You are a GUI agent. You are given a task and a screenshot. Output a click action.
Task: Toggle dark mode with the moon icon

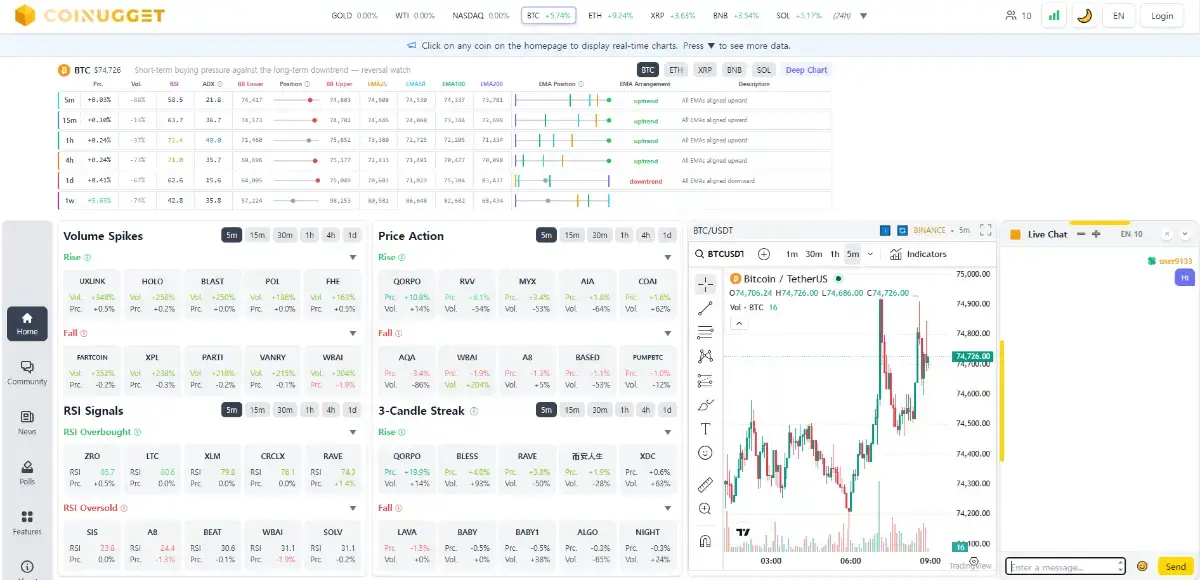1084,15
